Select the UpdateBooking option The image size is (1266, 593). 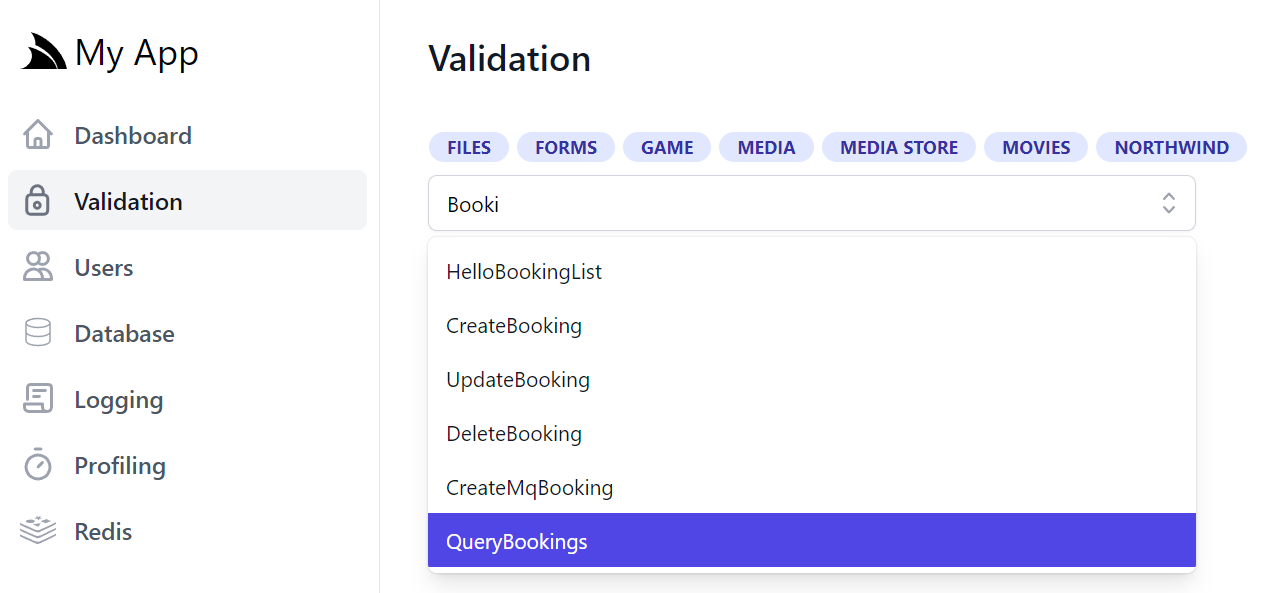tap(812, 379)
